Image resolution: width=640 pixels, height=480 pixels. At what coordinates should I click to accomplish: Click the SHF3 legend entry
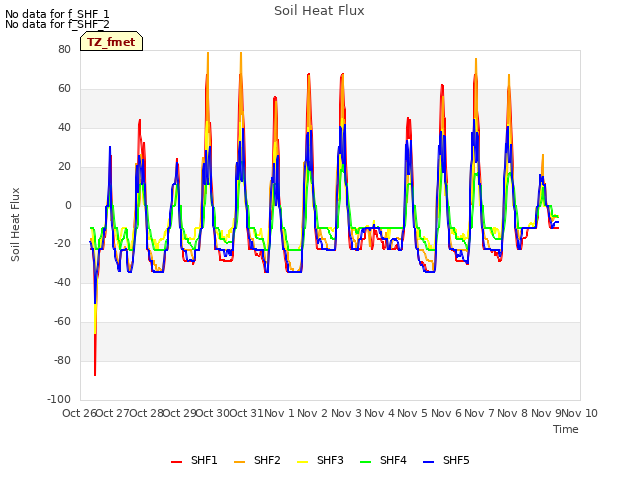320,460
